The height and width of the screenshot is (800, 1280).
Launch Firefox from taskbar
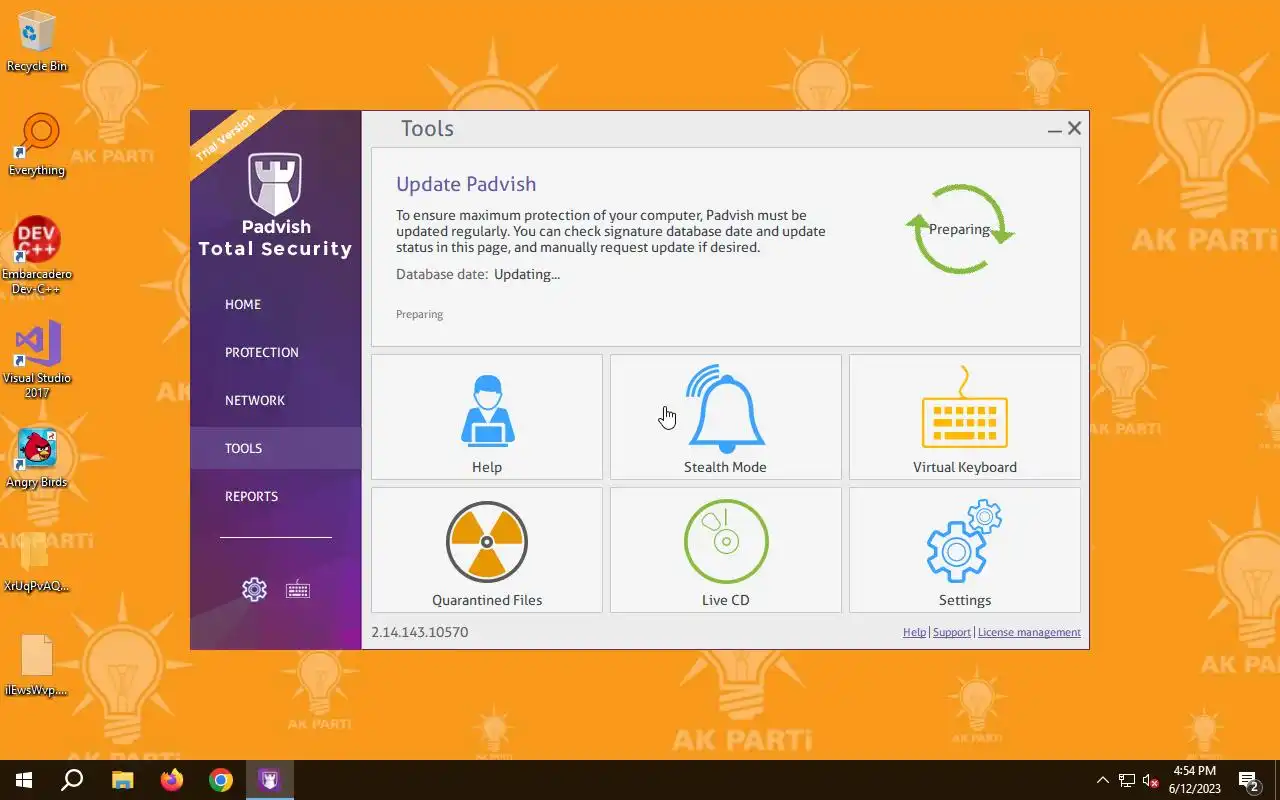pyautogui.click(x=172, y=780)
